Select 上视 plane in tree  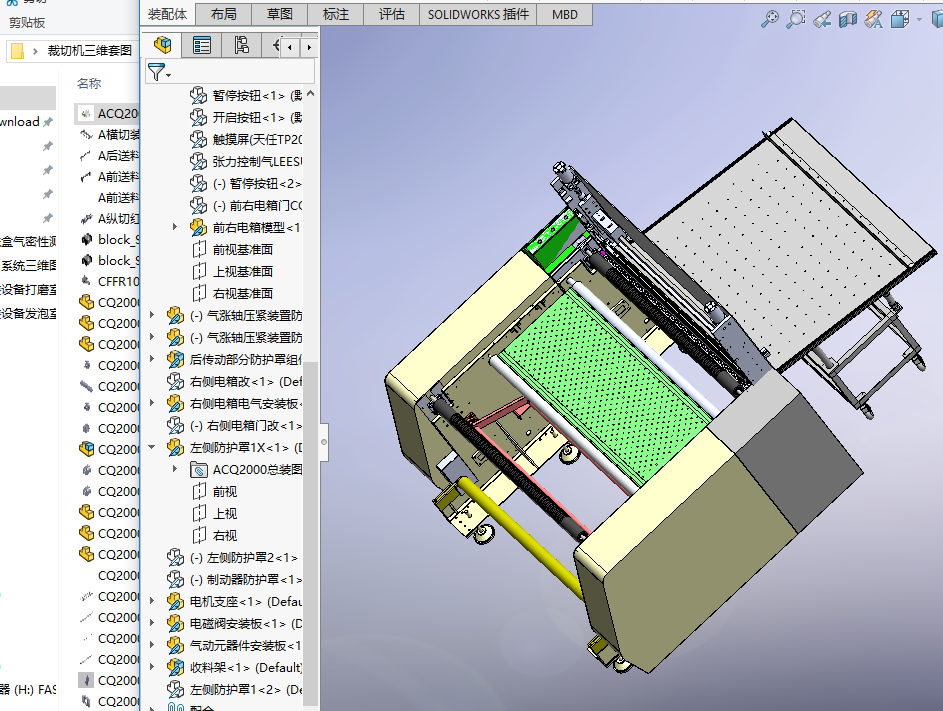pos(214,514)
